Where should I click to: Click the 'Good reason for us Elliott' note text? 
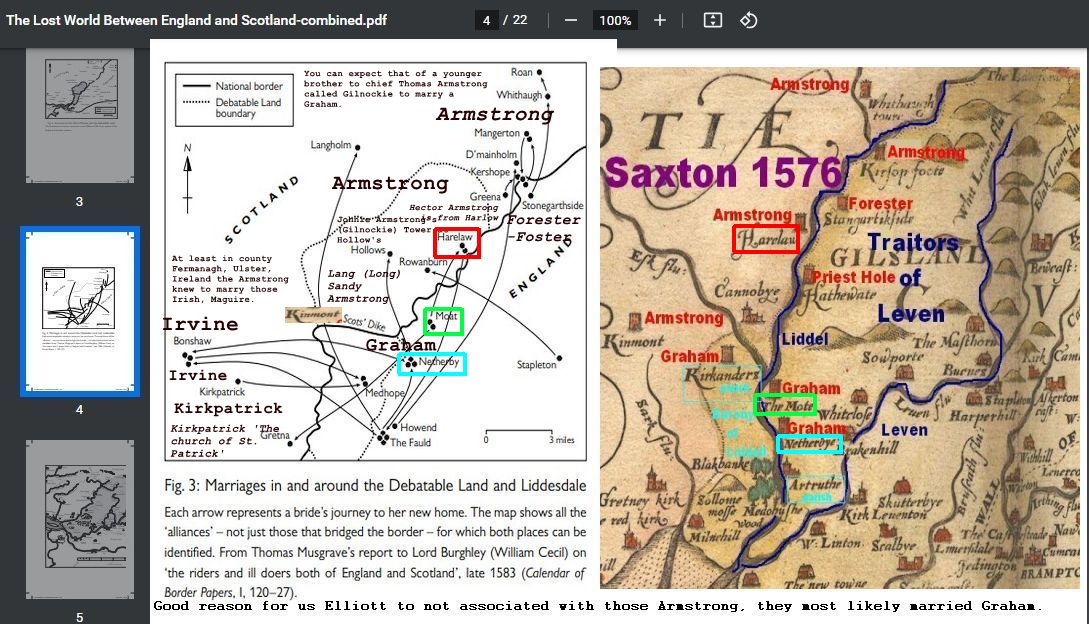pos(598,606)
